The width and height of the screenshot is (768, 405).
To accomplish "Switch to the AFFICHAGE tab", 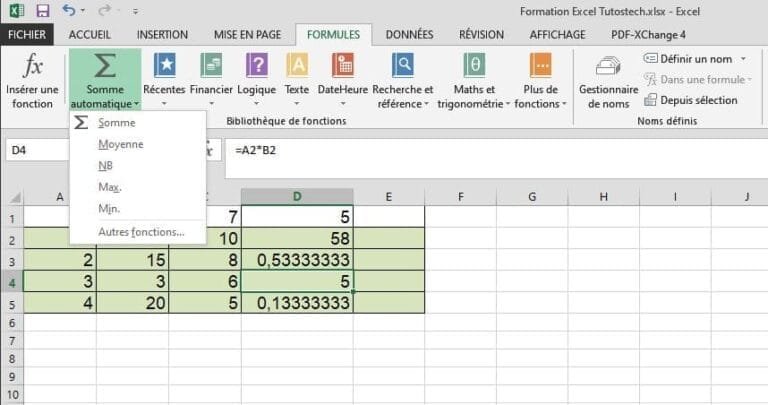I will (x=557, y=35).
